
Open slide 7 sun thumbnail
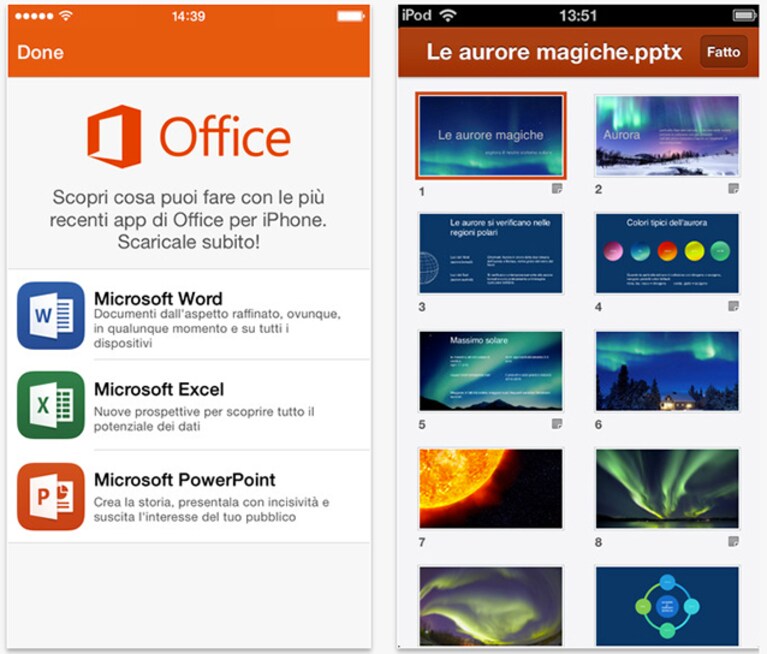click(491, 488)
